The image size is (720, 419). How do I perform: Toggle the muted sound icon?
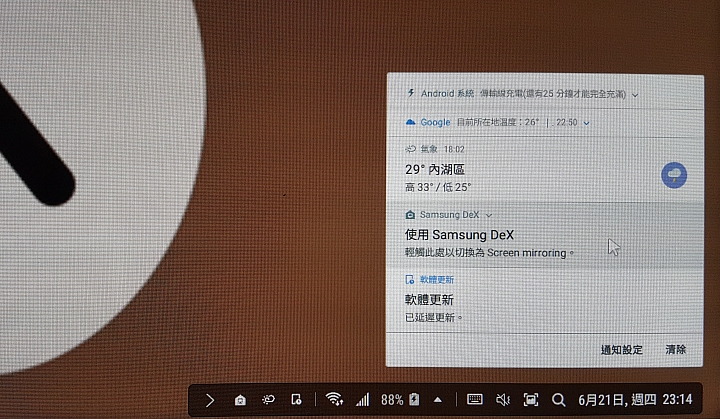coord(503,400)
